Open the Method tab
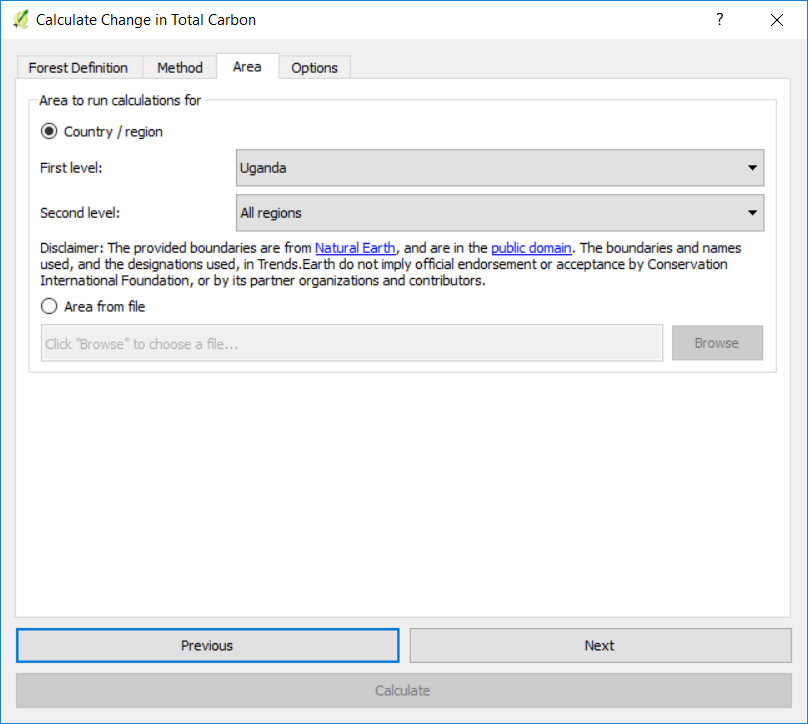 [x=180, y=68]
